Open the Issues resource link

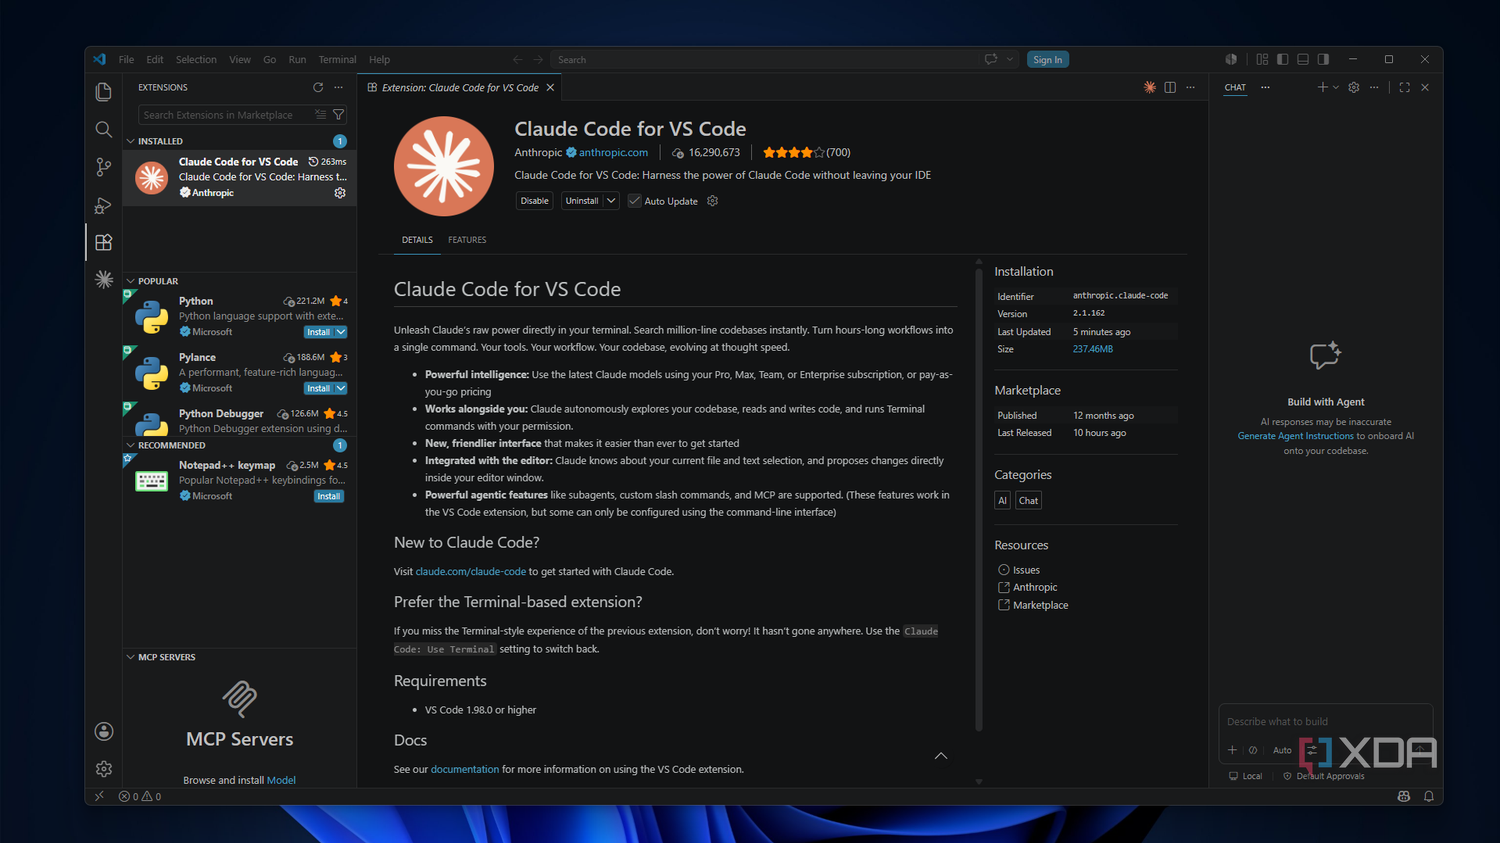[1026, 570]
